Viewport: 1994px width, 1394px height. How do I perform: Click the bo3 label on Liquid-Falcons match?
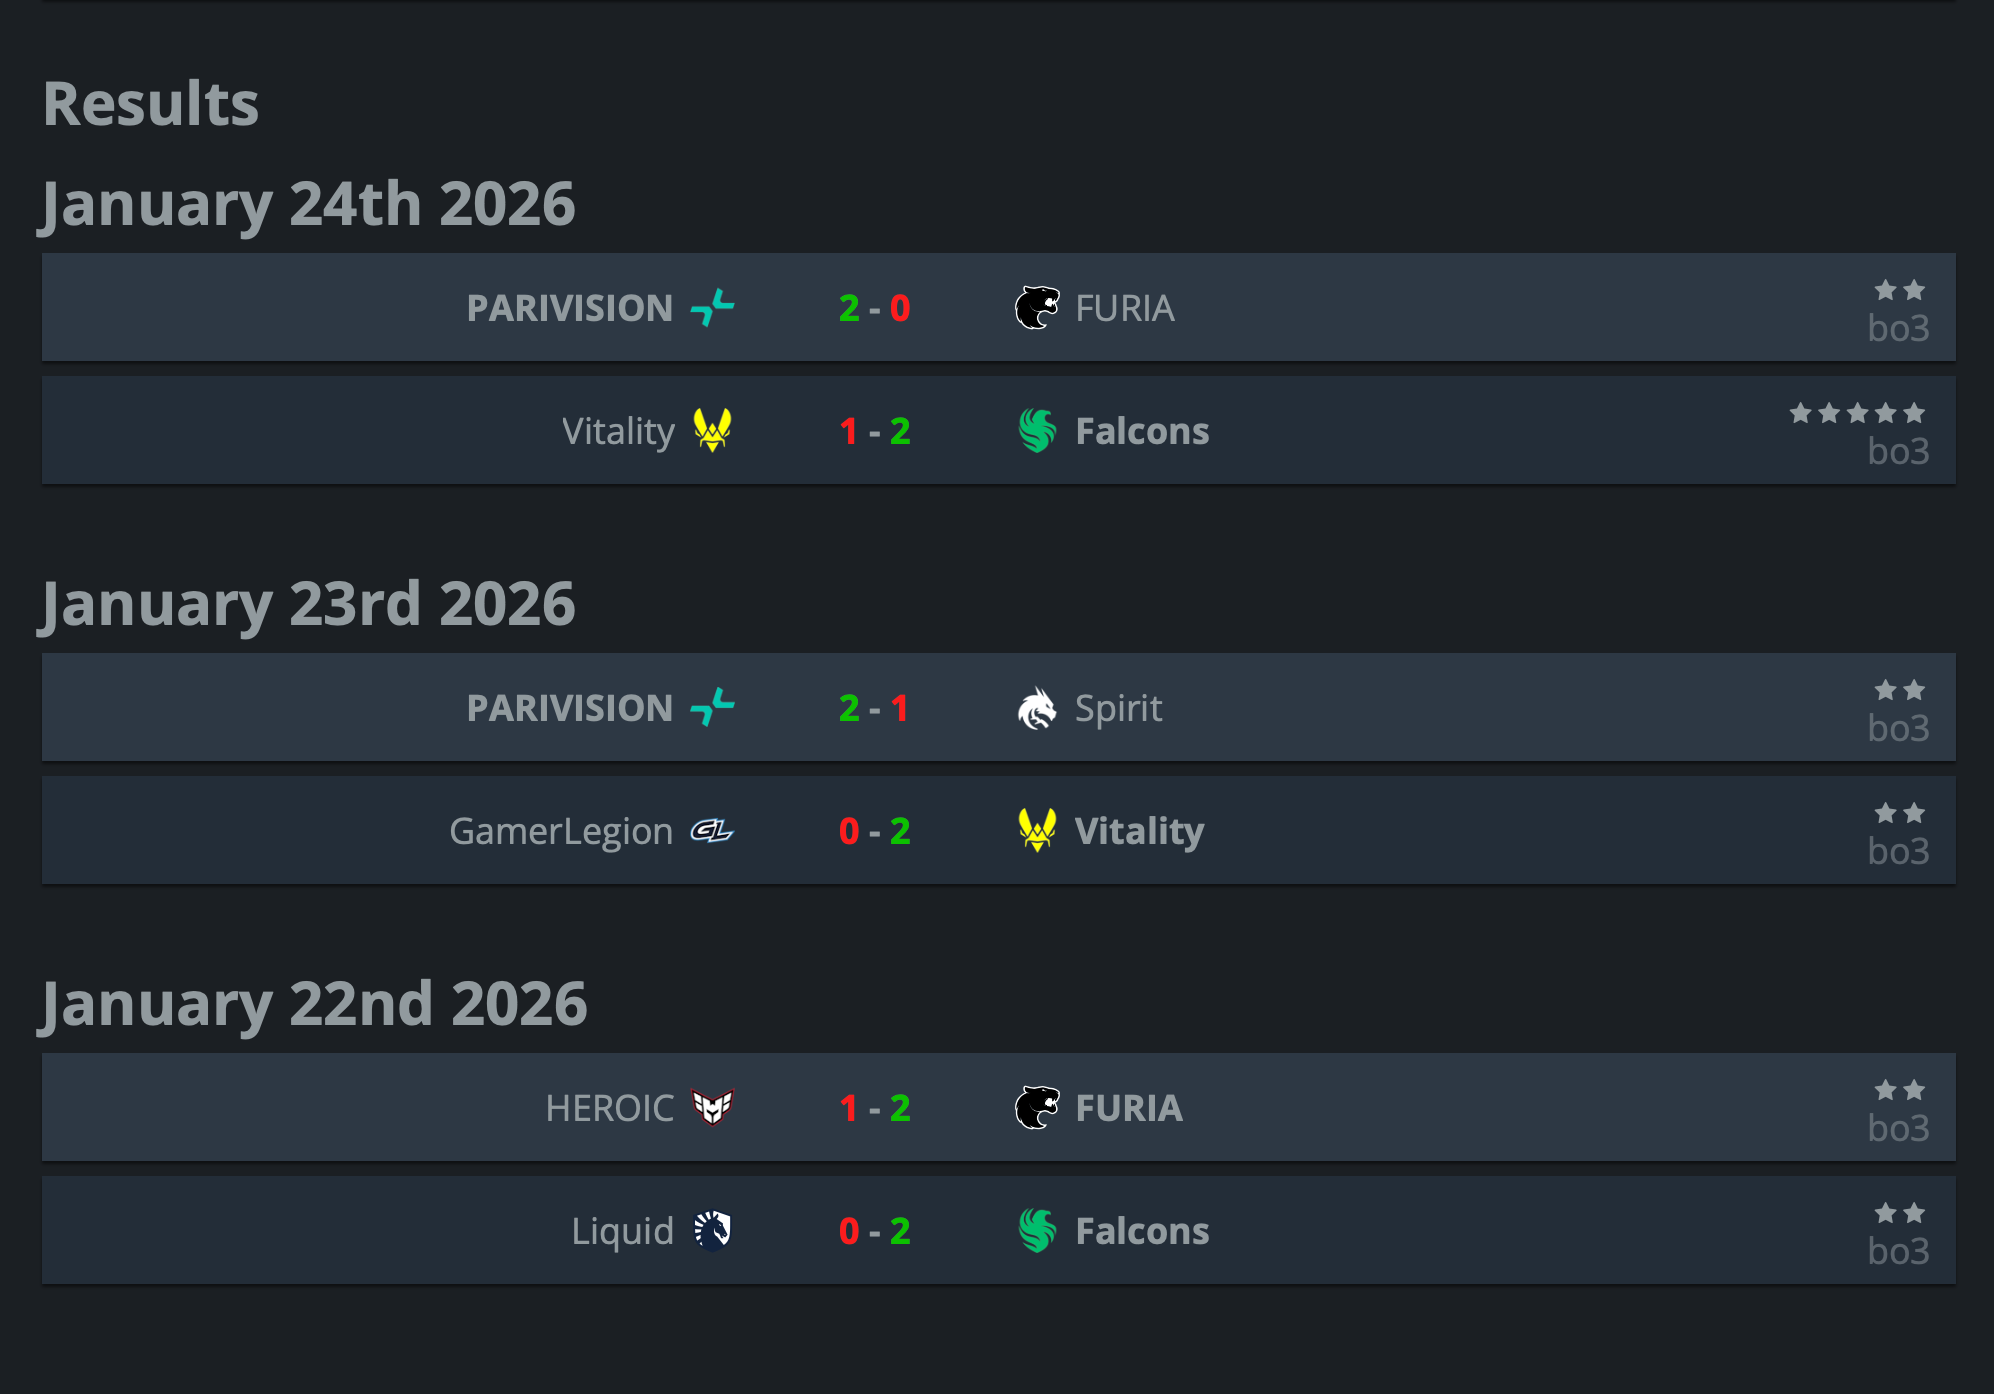tap(1897, 1251)
